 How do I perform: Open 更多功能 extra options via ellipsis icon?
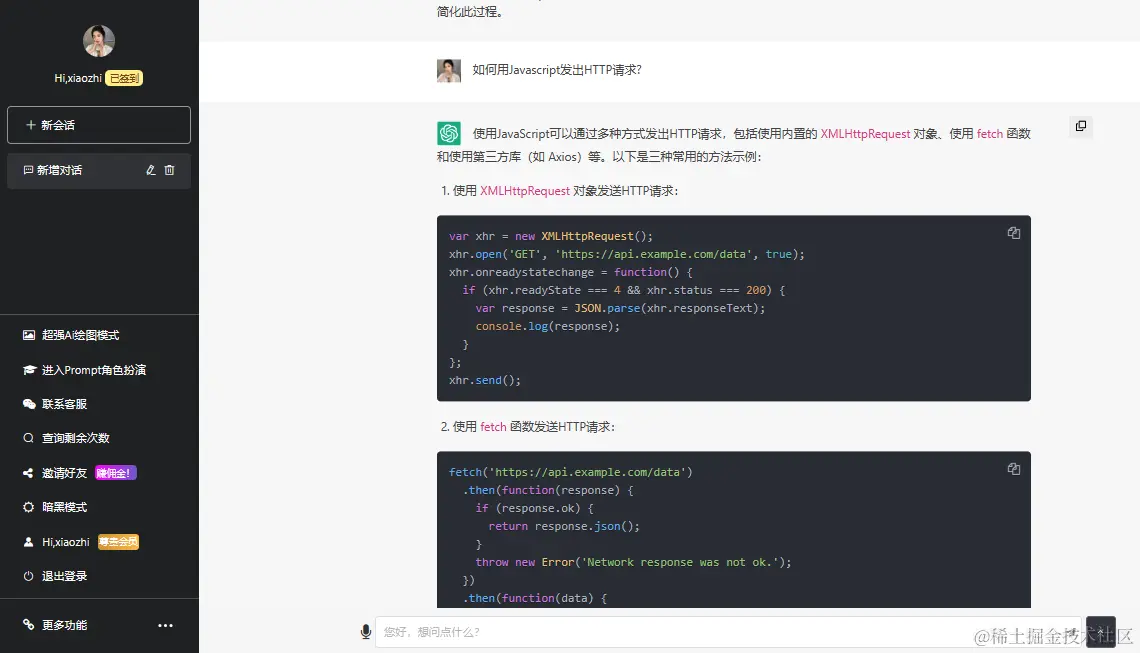164,625
